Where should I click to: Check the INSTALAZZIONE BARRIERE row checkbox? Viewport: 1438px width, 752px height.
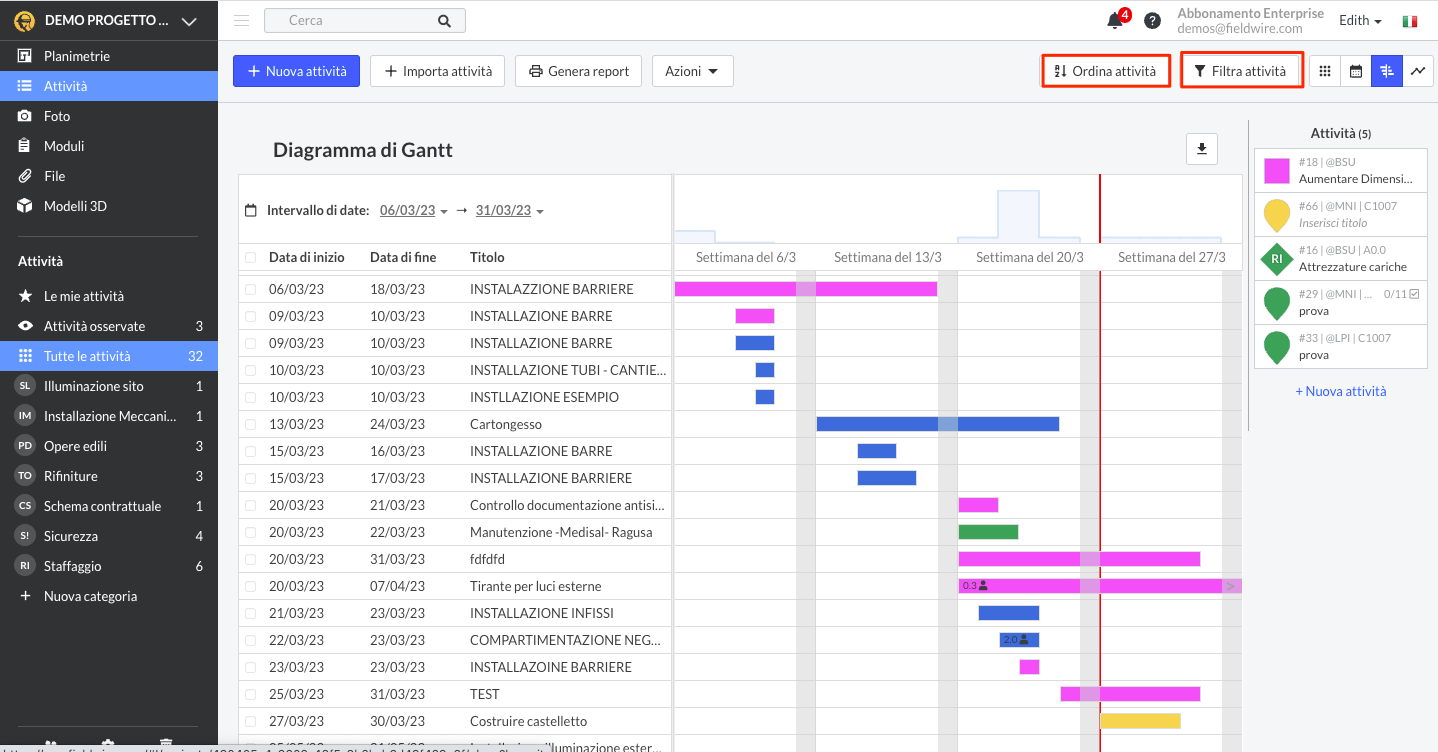point(251,289)
